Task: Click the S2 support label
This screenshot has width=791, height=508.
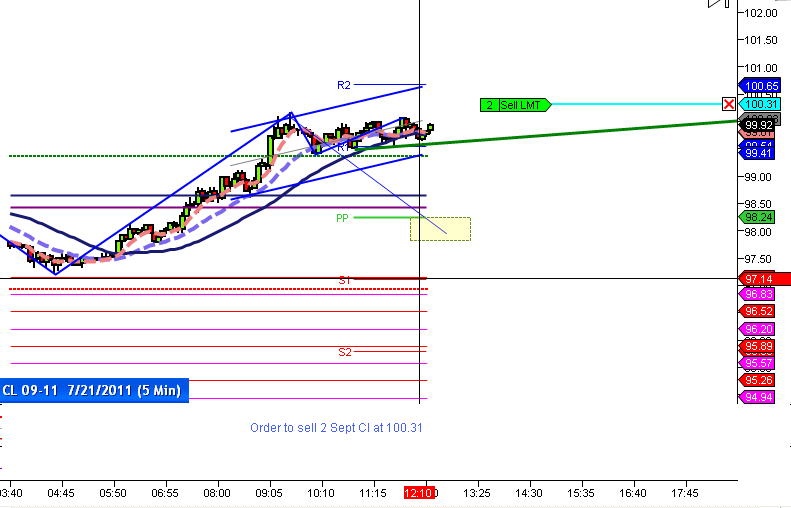Action: tap(345, 352)
